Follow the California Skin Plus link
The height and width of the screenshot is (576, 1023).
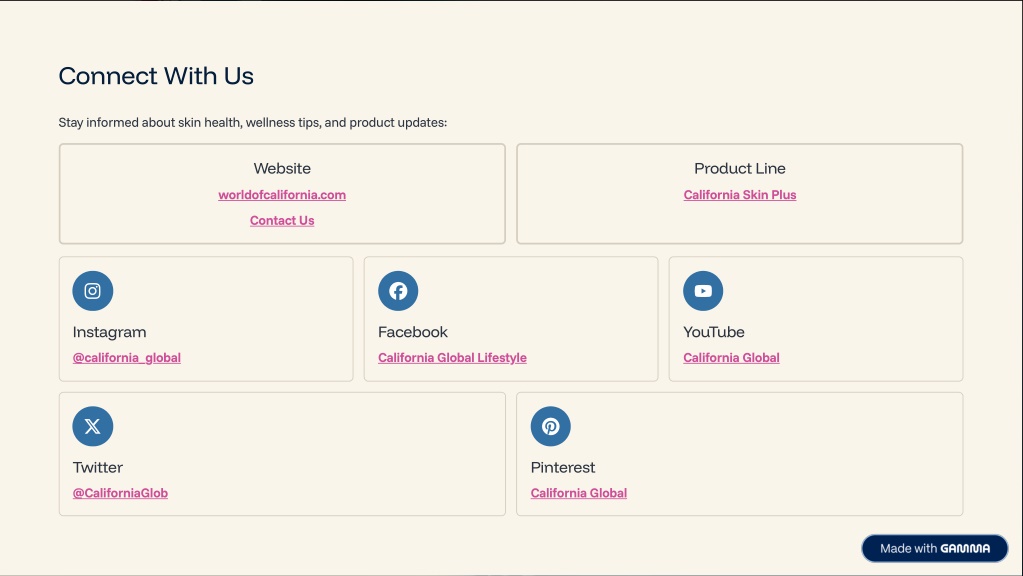tap(740, 195)
